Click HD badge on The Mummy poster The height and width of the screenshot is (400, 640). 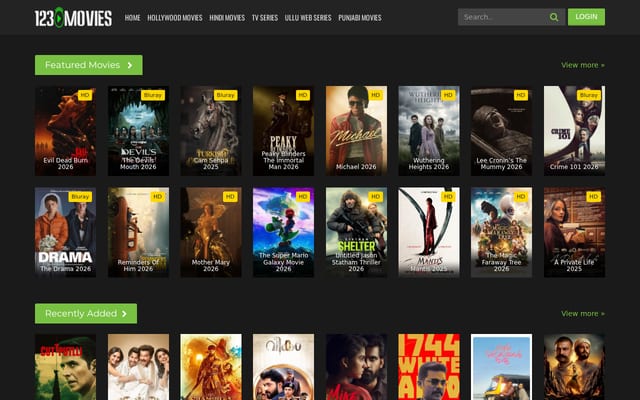[521, 95]
